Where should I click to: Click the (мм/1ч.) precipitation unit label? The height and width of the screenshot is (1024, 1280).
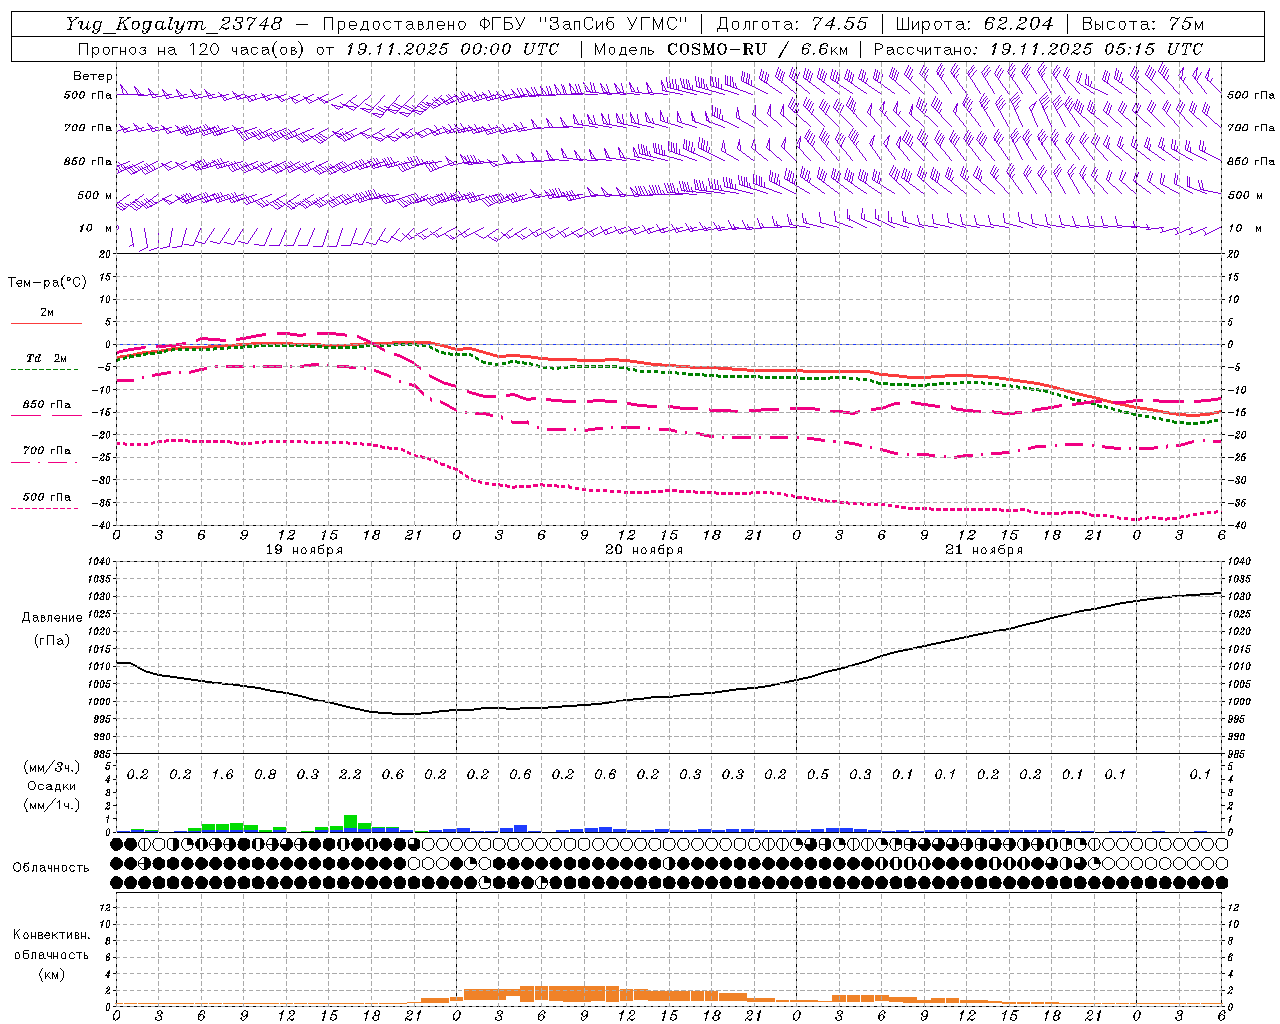[51, 805]
